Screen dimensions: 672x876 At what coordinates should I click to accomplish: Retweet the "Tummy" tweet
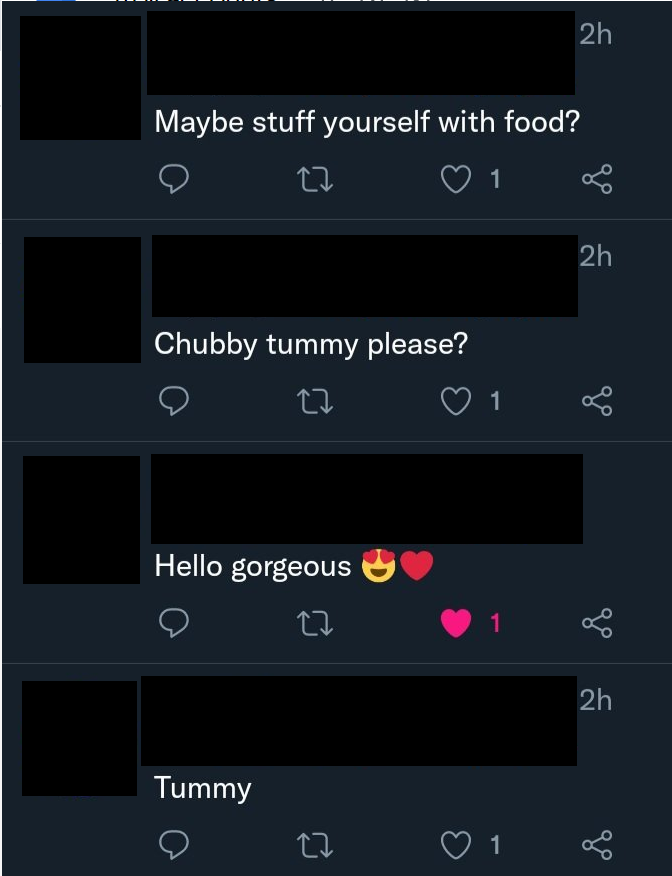pos(316,846)
